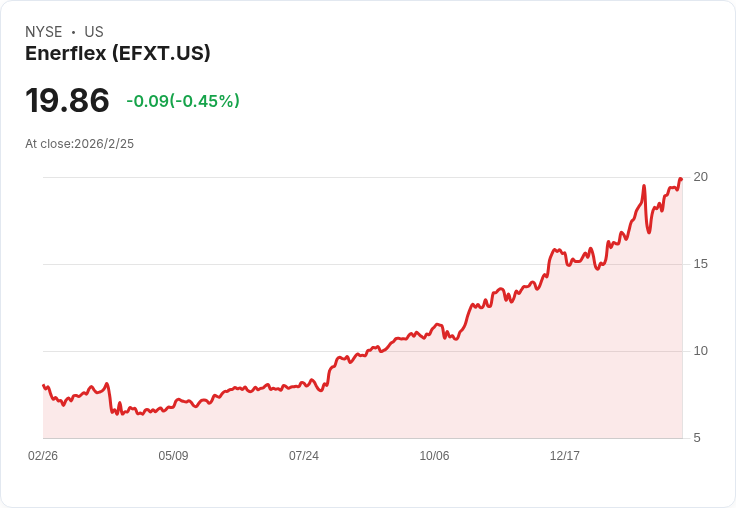
Task: Click the 10/06 date on the x-axis
Action: (x=434, y=456)
